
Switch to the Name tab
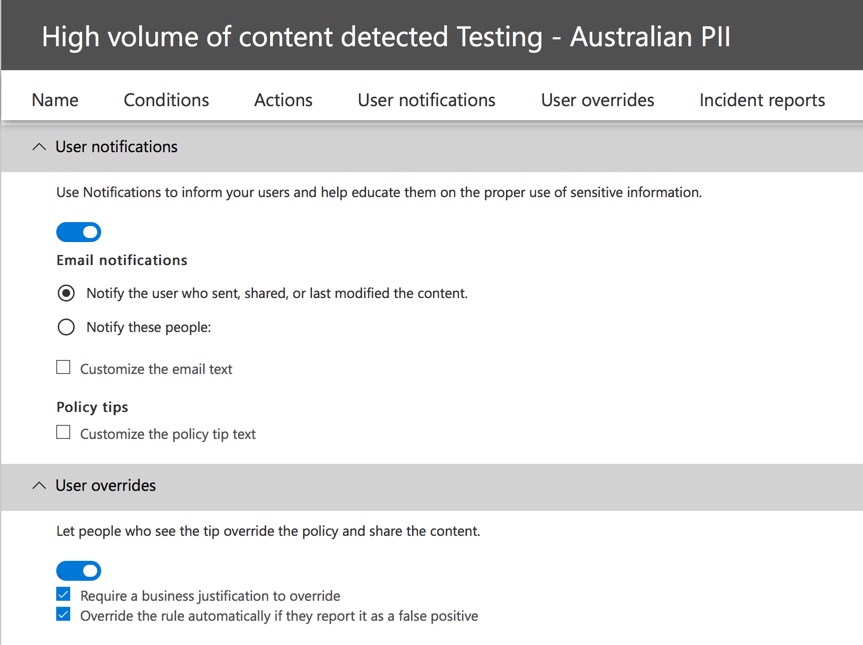coord(54,99)
